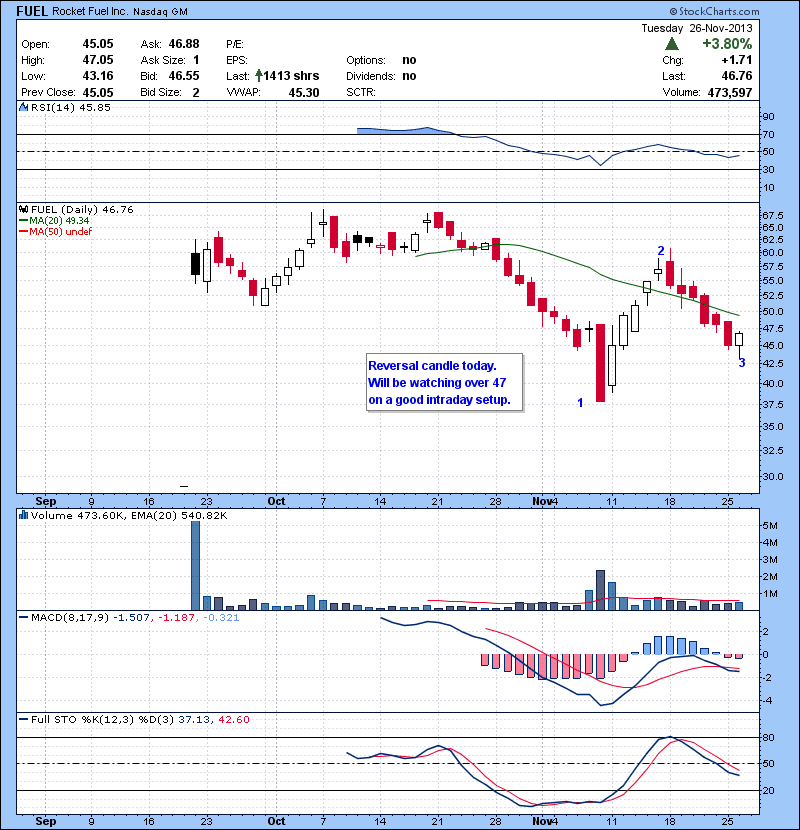Click the candlestick icon beside FUEL (Daily)
The height and width of the screenshot is (830, 800).
[x=23, y=209]
